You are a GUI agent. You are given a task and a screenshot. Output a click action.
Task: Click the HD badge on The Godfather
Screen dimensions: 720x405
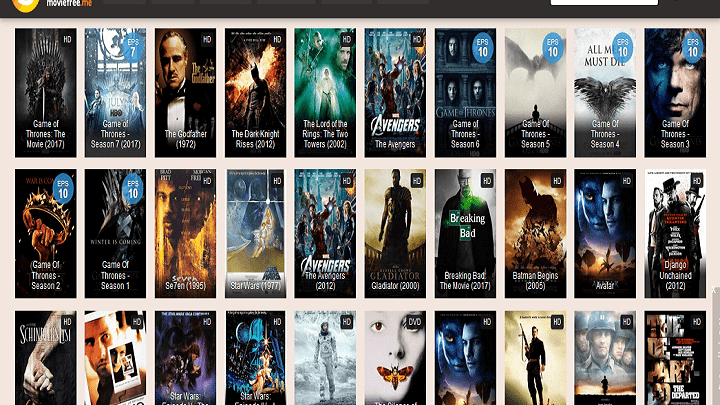point(207,39)
